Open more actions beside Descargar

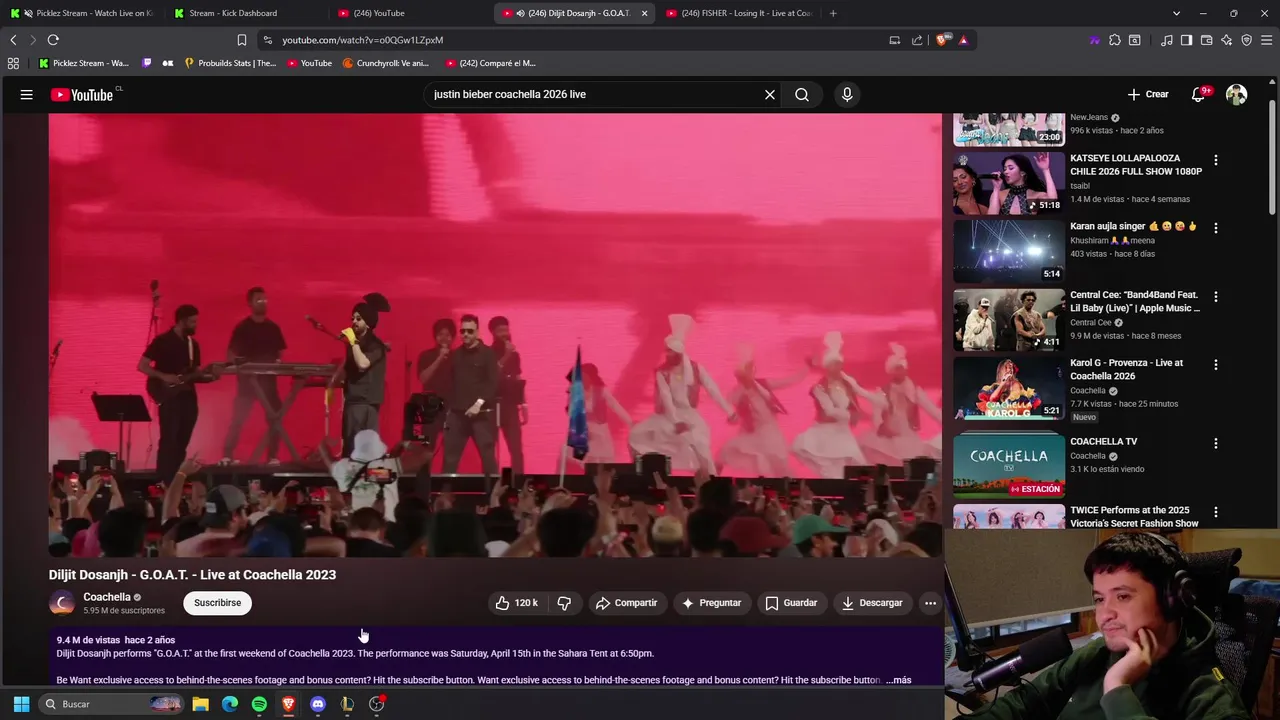pyautogui.click(x=930, y=603)
